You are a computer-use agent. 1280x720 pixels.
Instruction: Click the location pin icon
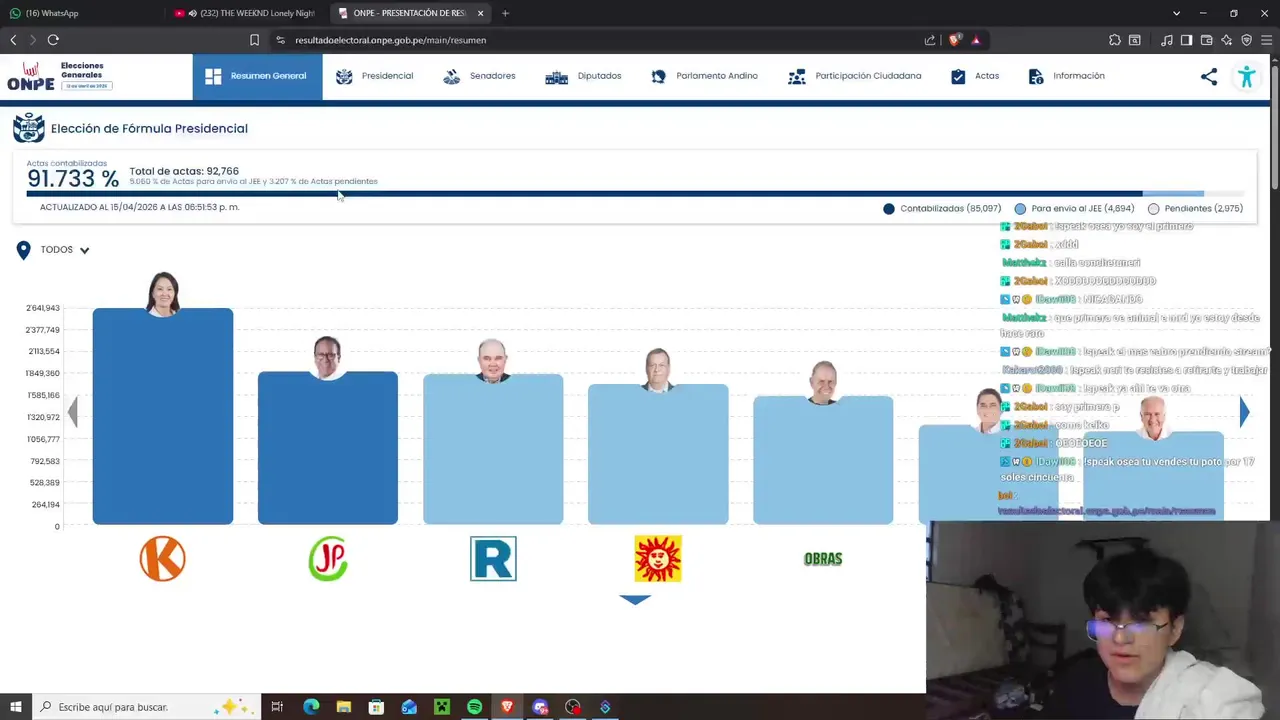tap(23, 250)
